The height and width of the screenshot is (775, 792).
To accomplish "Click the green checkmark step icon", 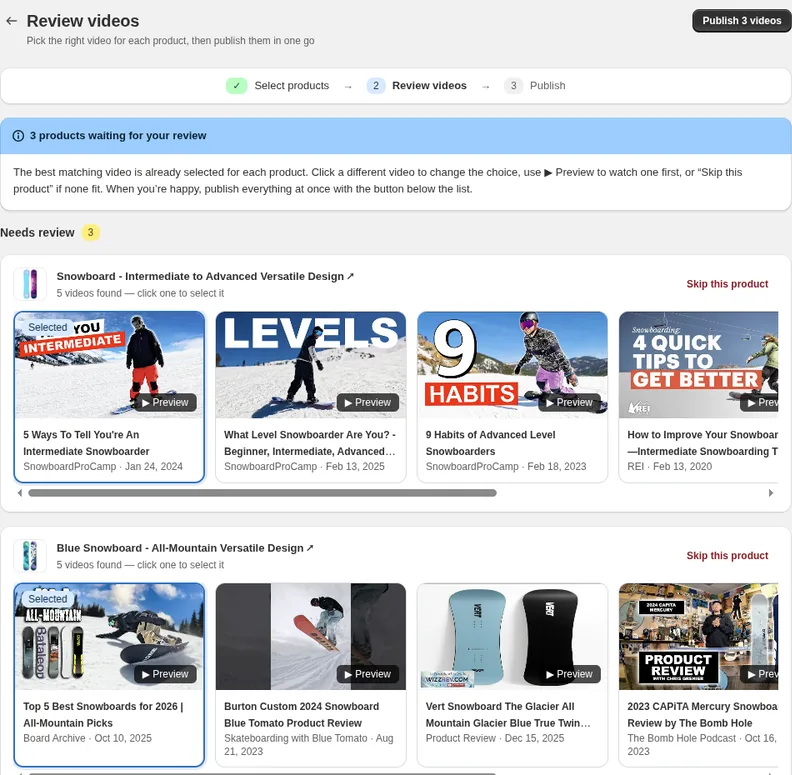I will pyautogui.click(x=236, y=86).
